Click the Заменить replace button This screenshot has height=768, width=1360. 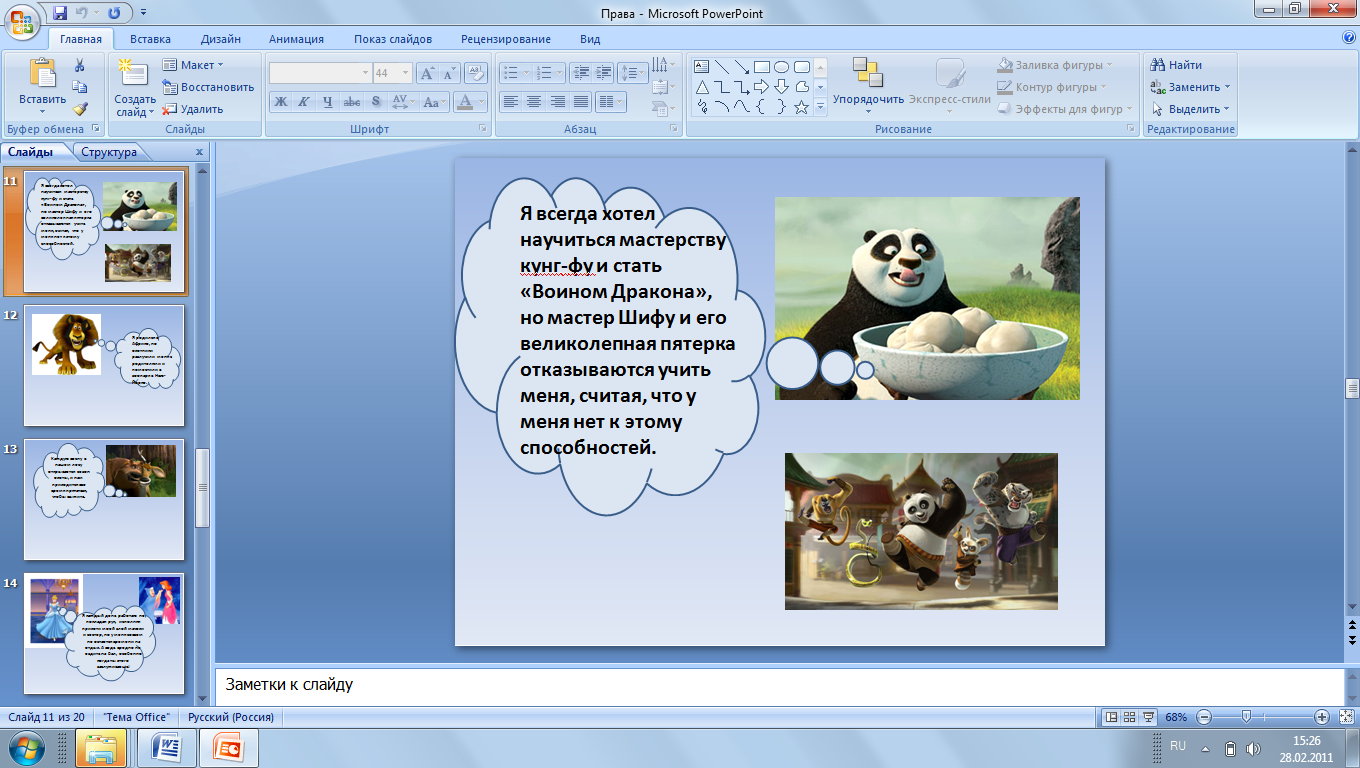1190,87
